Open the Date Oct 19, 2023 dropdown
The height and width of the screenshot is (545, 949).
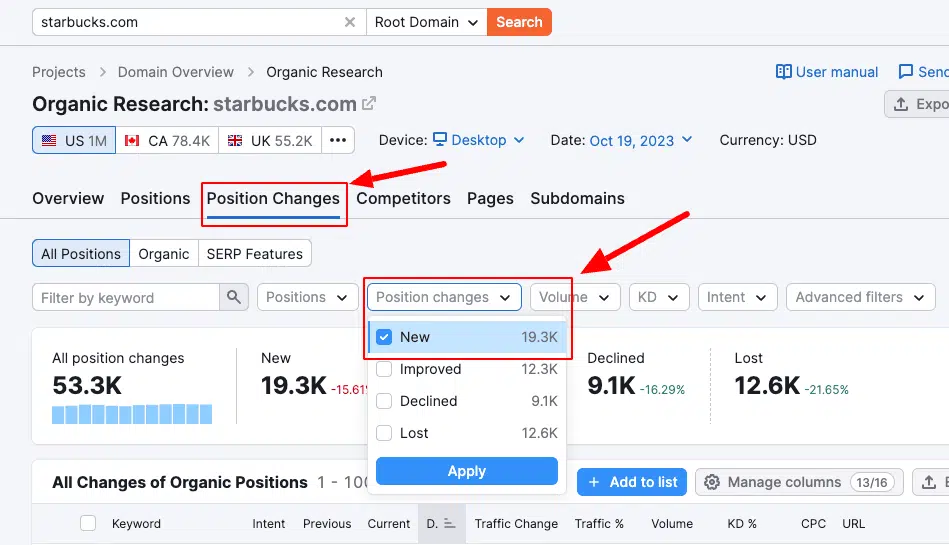pyautogui.click(x=641, y=140)
